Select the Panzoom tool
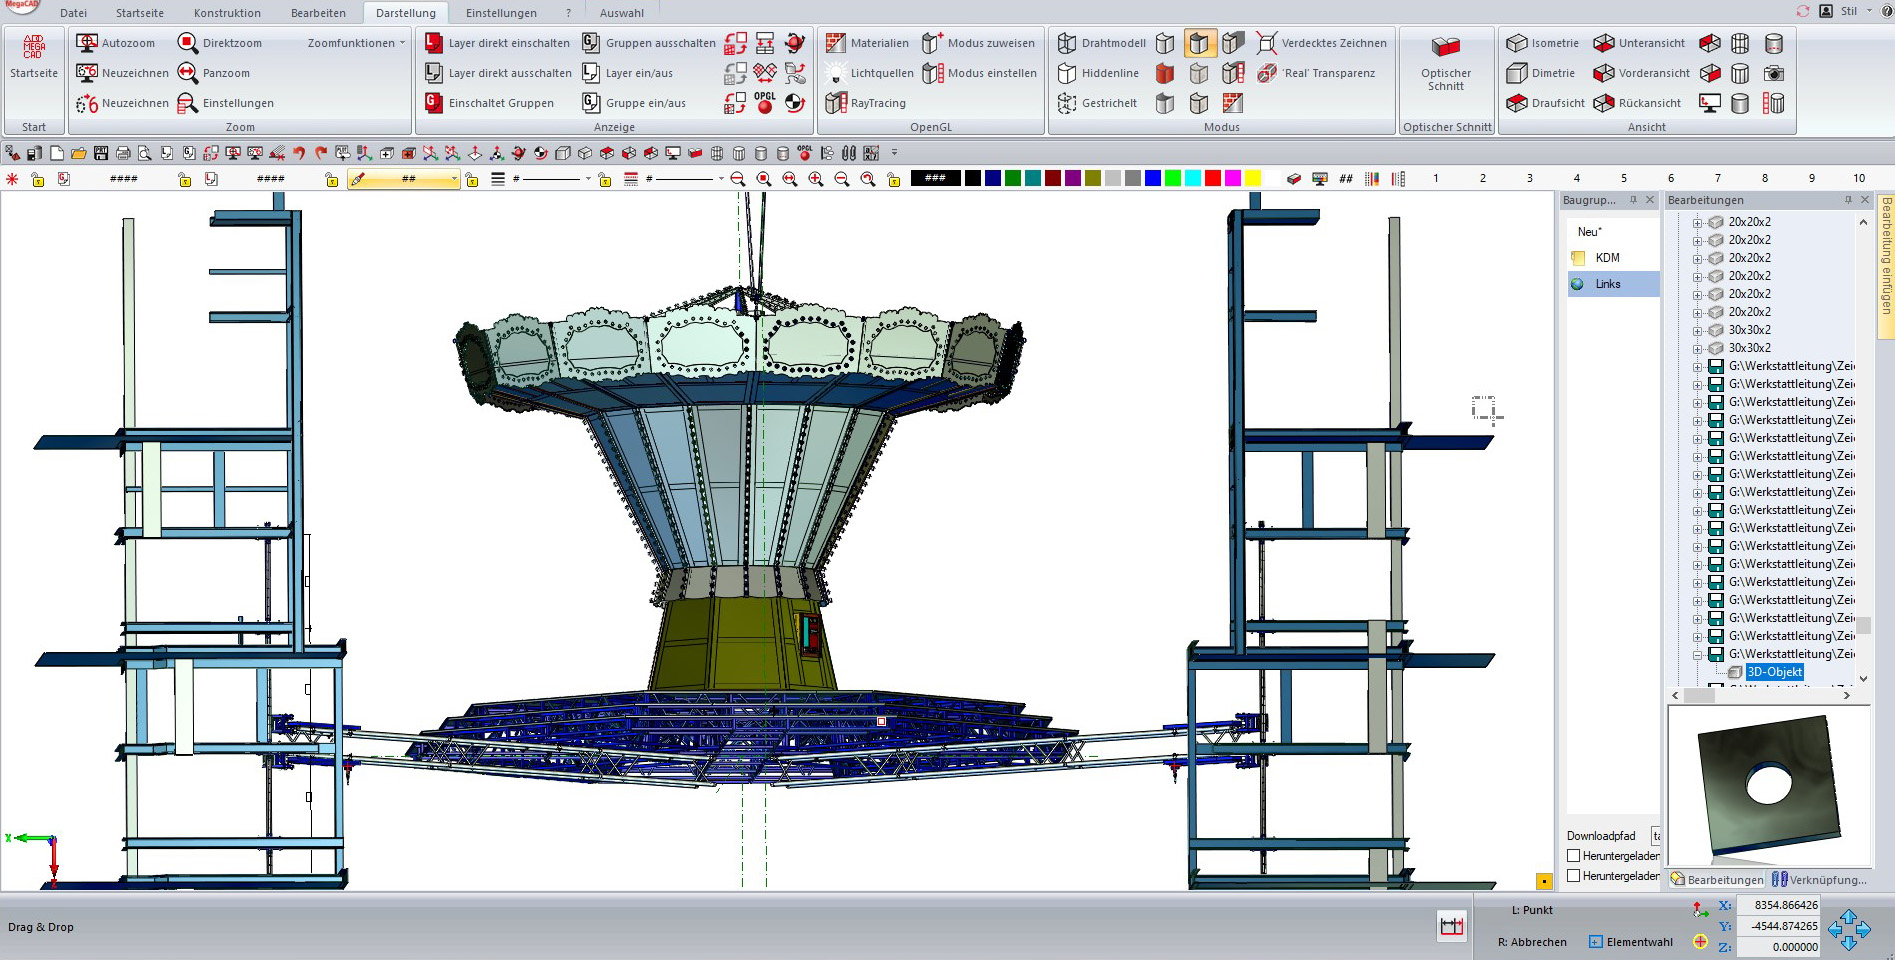 point(188,73)
